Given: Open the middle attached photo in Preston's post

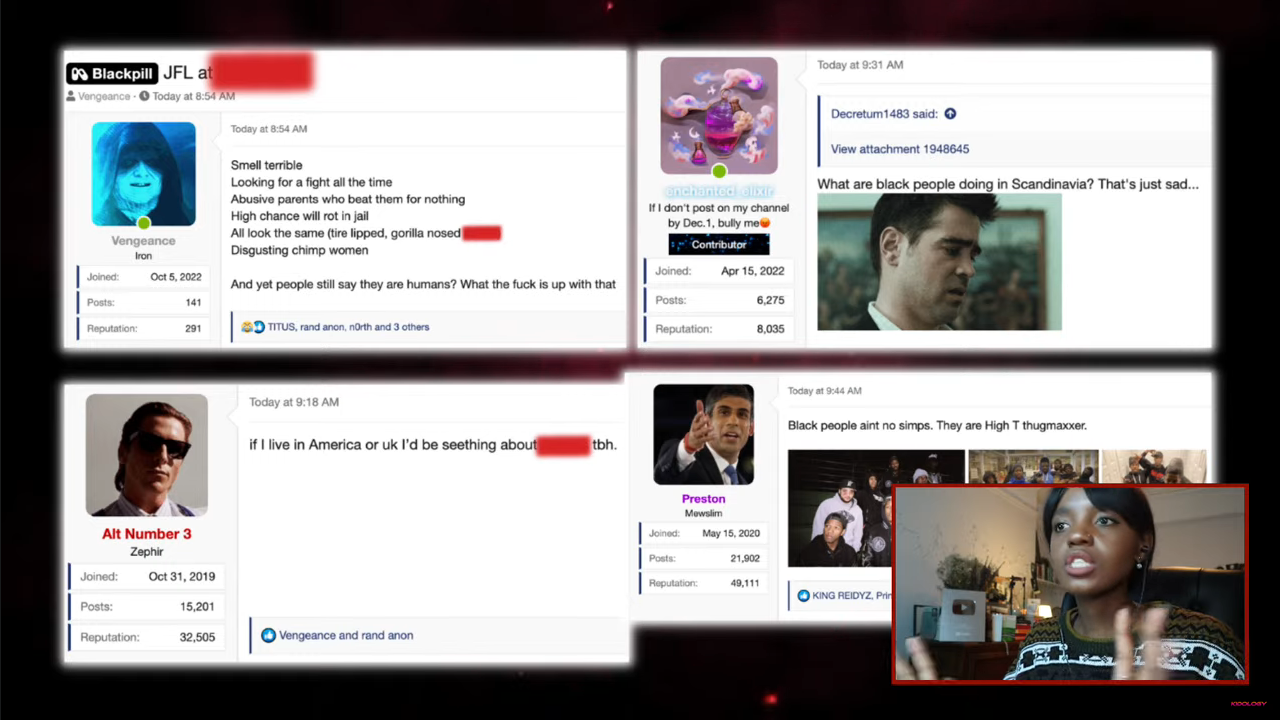Looking at the screenshot, I should click(1033, 468).
